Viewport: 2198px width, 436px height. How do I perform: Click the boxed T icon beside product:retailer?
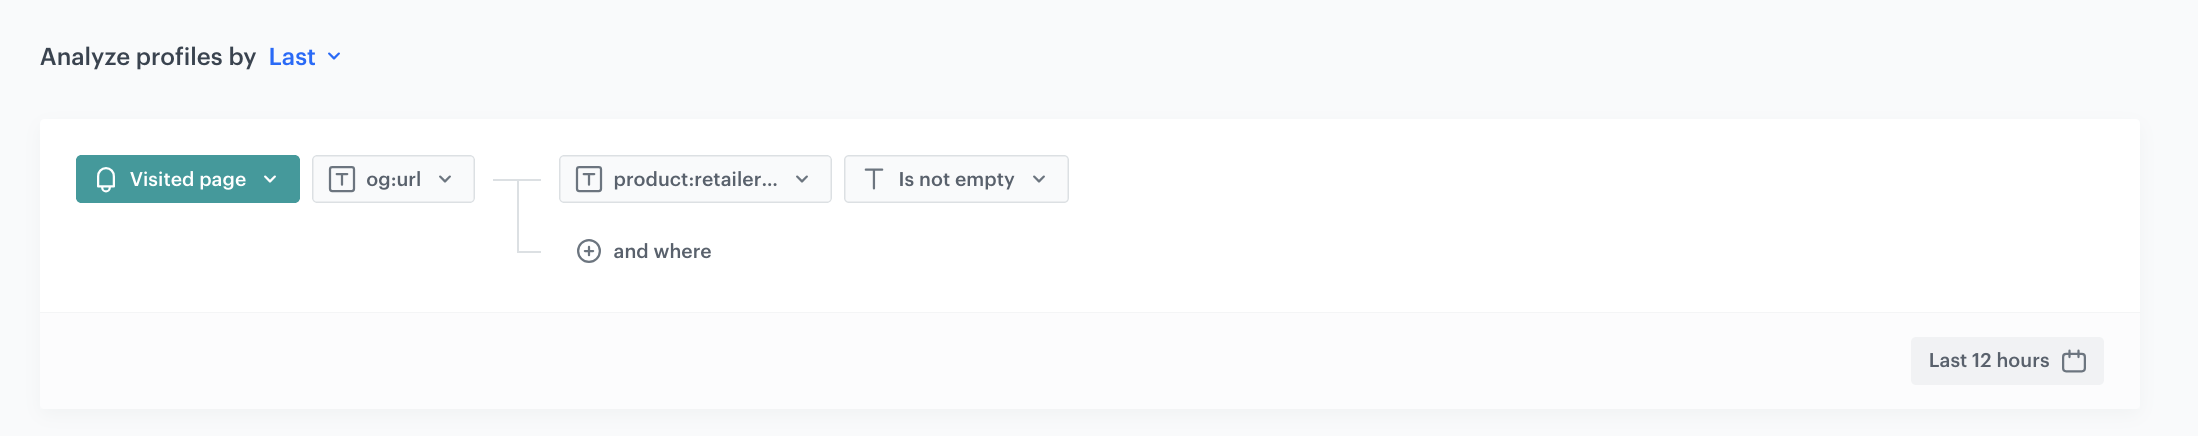(589, 179)
